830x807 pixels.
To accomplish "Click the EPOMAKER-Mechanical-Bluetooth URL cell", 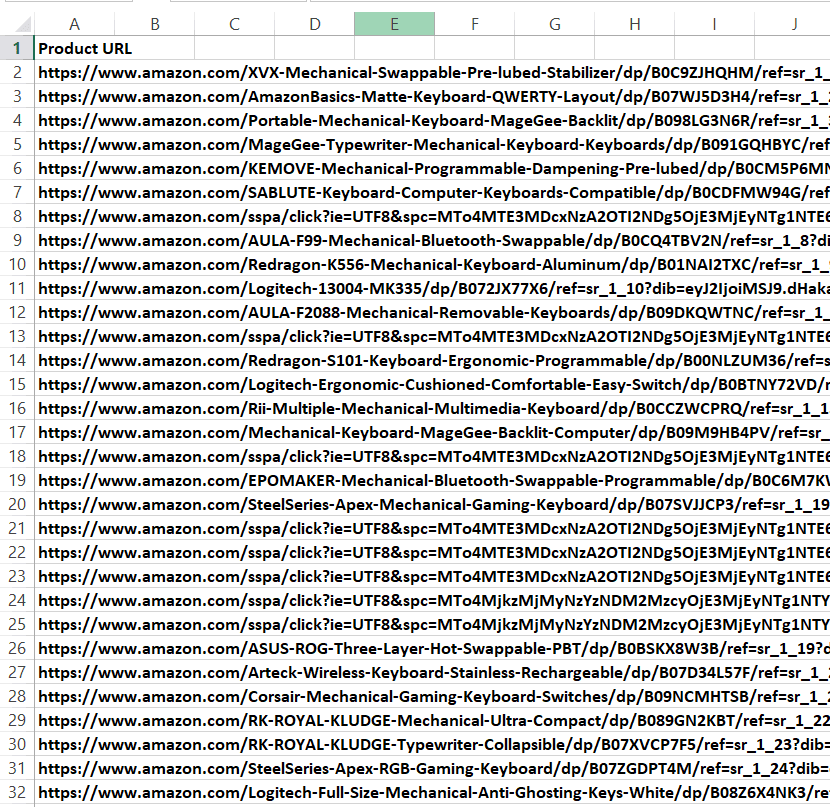I will point(432,480).
